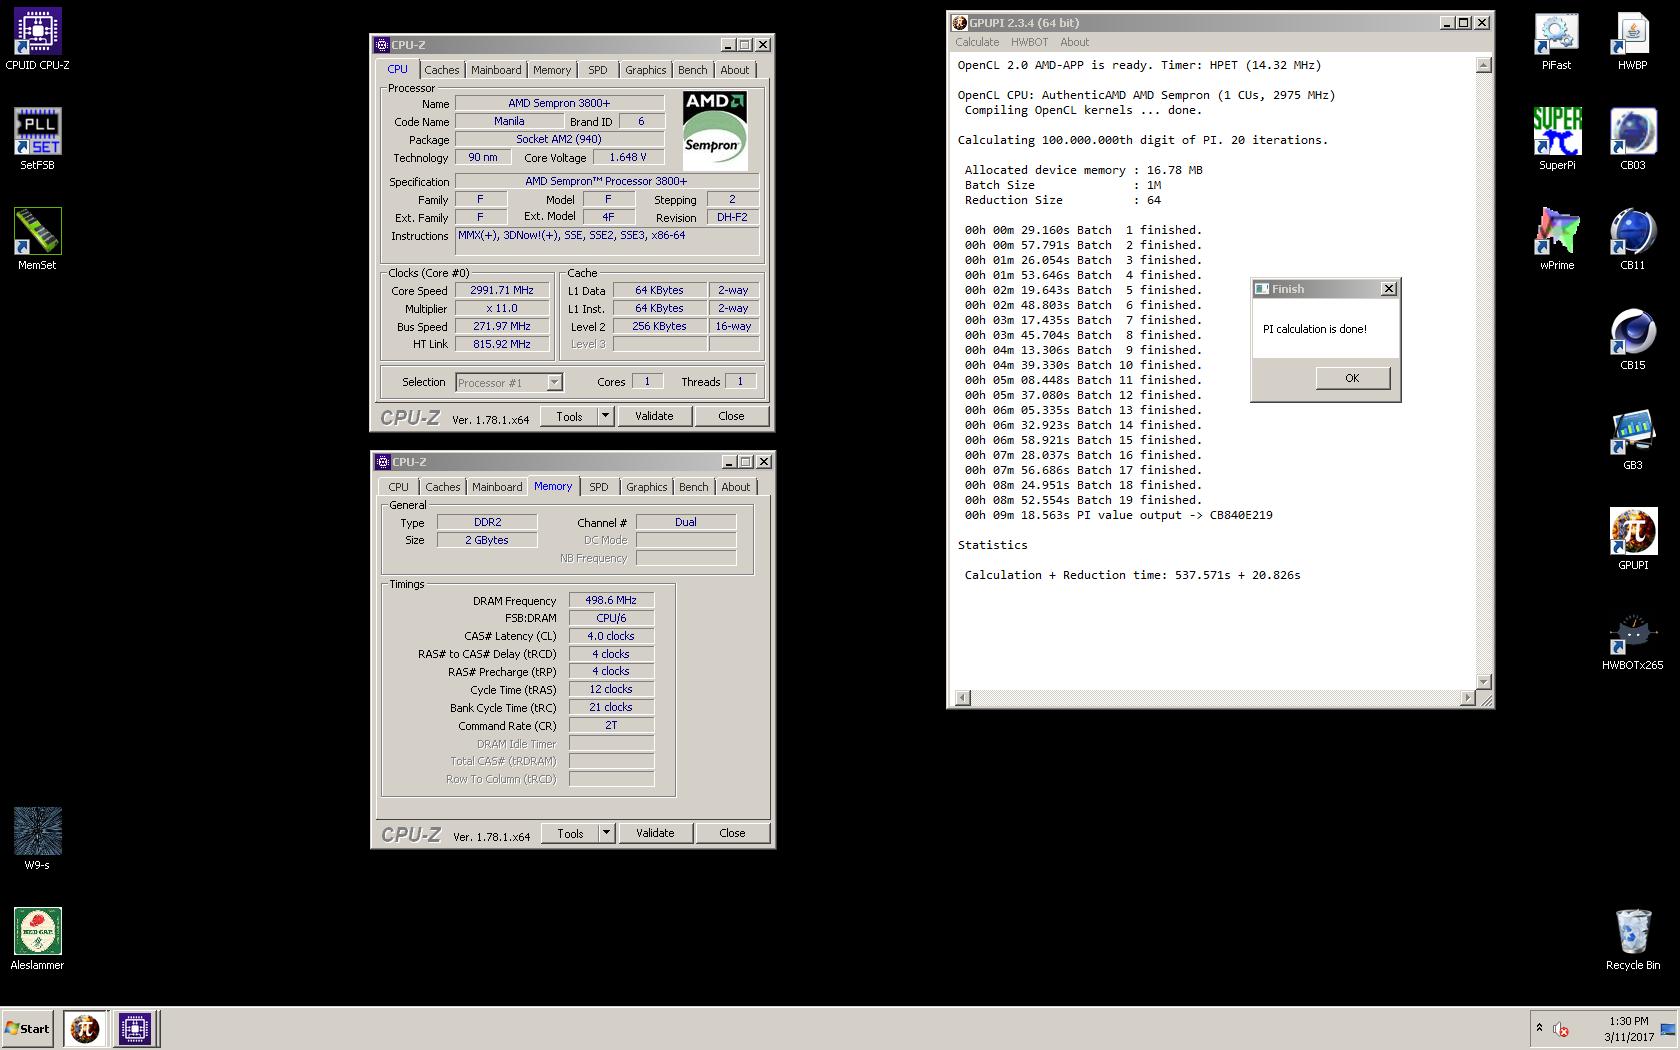Screen dimensions: 1680x1050
Task: Open the CB15 desktop shortcut
Action: click(1633, 340)
